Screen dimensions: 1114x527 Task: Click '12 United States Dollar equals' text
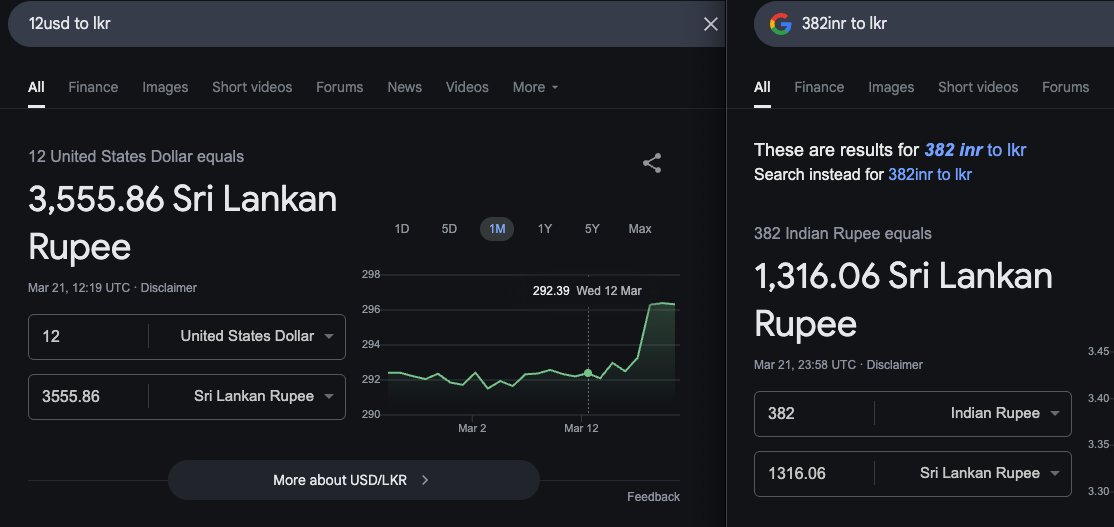(x=136, y=156)
